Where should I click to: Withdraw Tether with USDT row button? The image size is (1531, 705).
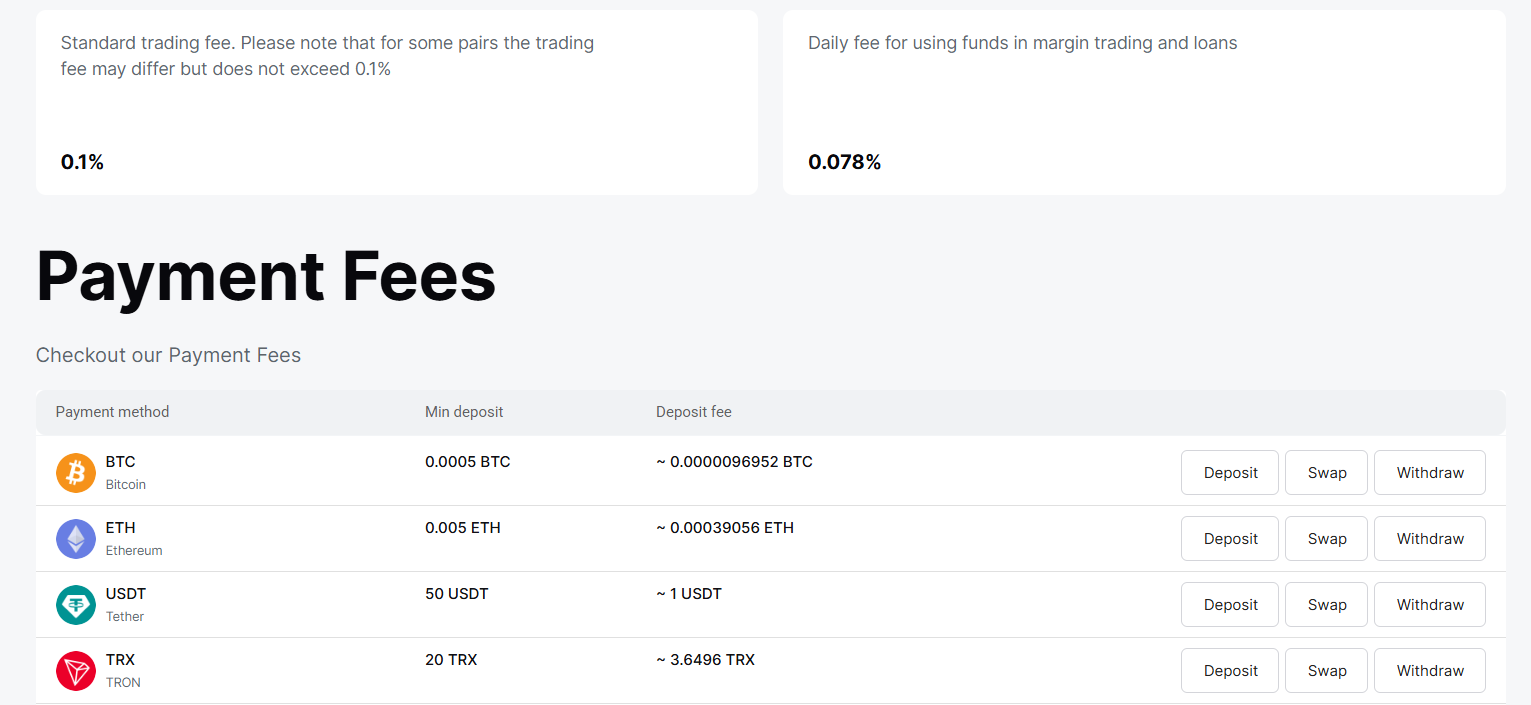1429,604
